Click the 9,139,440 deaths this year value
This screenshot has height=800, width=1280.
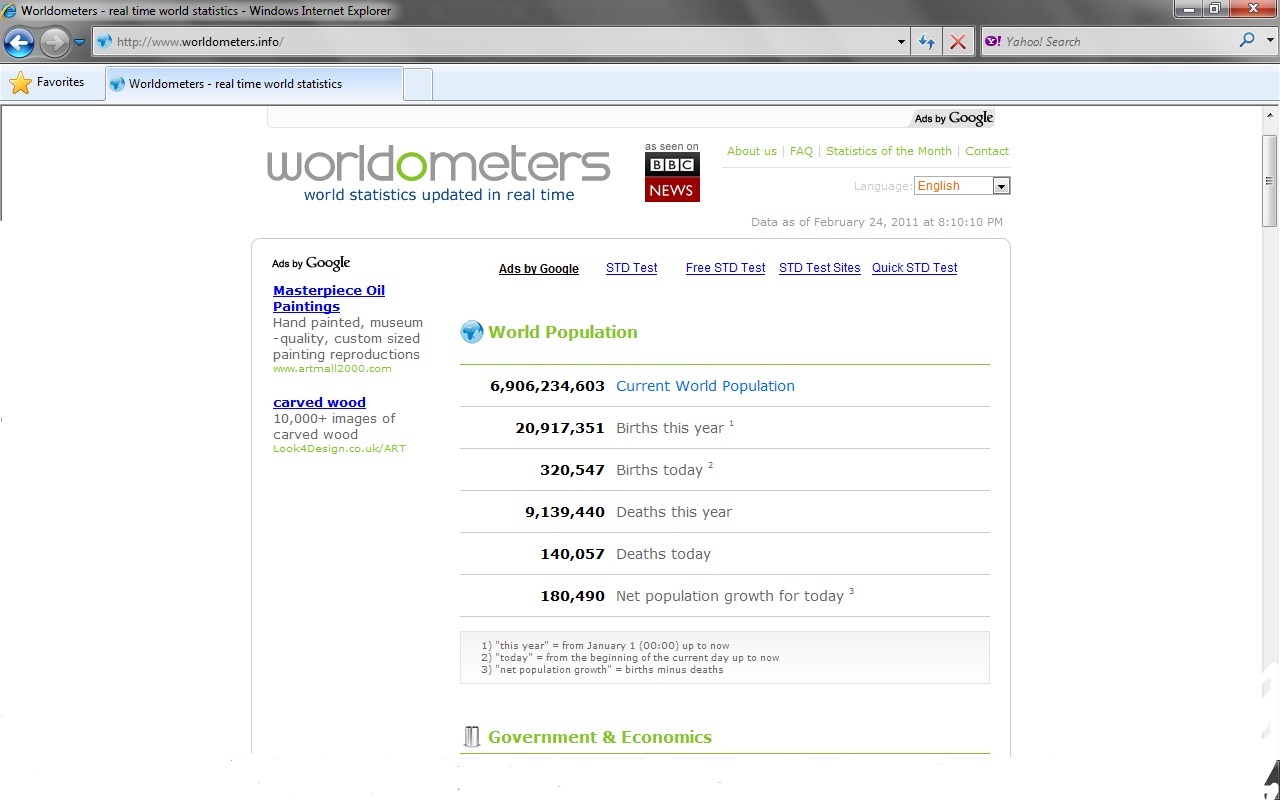point(565,512)
